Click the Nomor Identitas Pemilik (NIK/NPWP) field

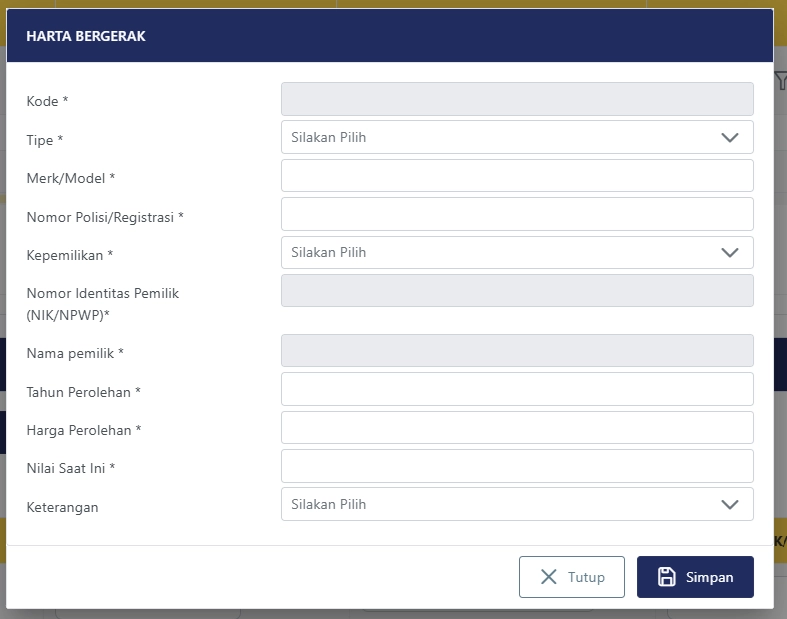pos(516,291)
